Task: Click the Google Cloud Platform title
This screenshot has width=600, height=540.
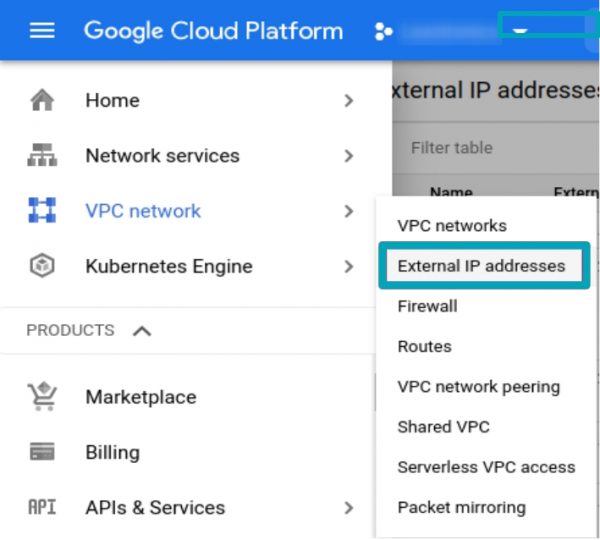Action: (213, 30)
